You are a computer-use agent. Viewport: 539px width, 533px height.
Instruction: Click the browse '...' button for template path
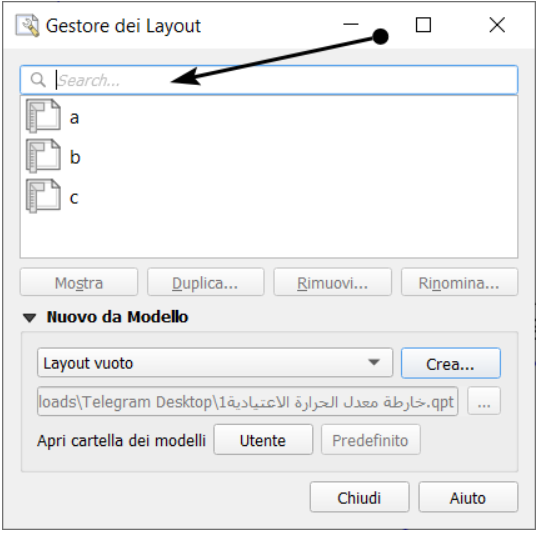click(484, 401)
